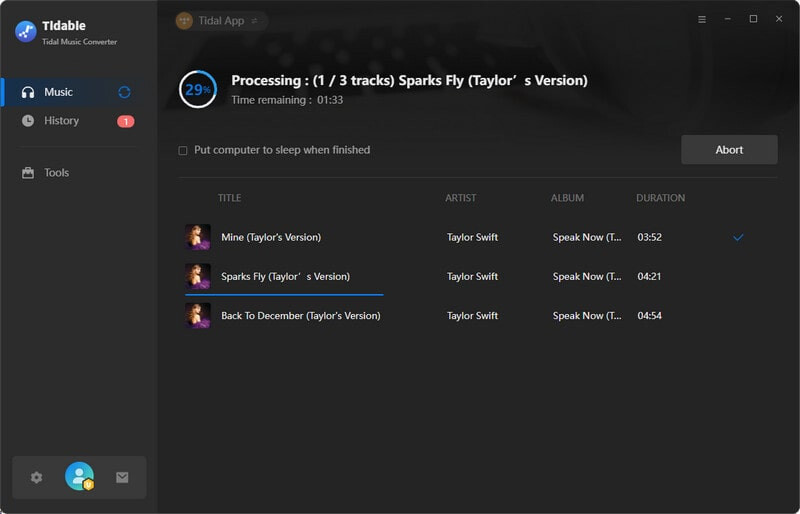
Task: Click Taylor Swift artist in Mine row
Action: [x=472, y=237]
